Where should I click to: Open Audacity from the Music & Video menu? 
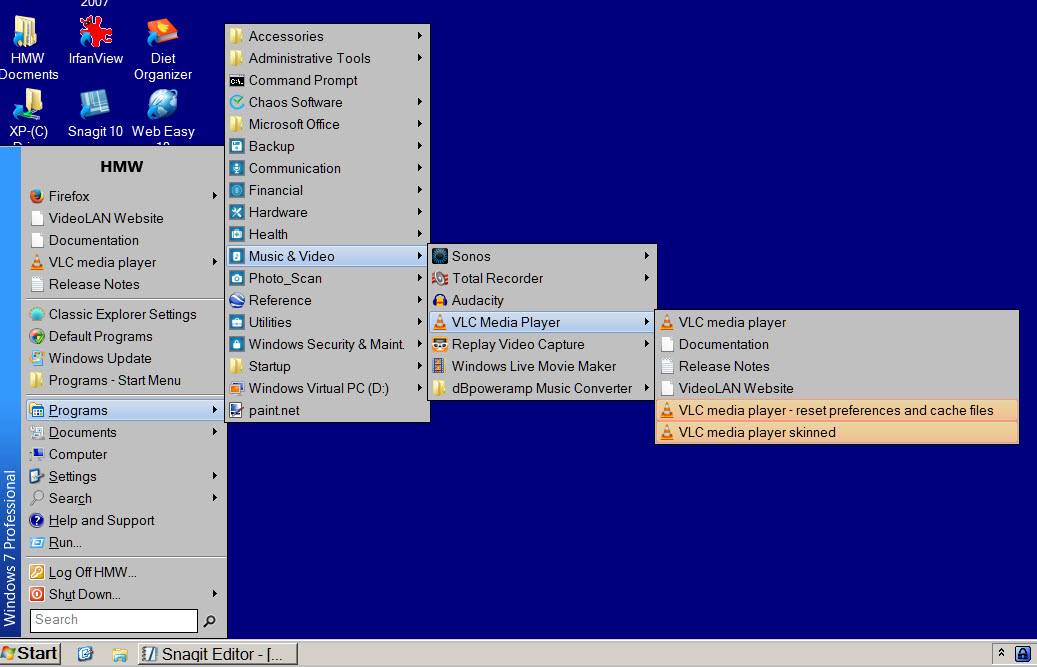click(480, 300)
